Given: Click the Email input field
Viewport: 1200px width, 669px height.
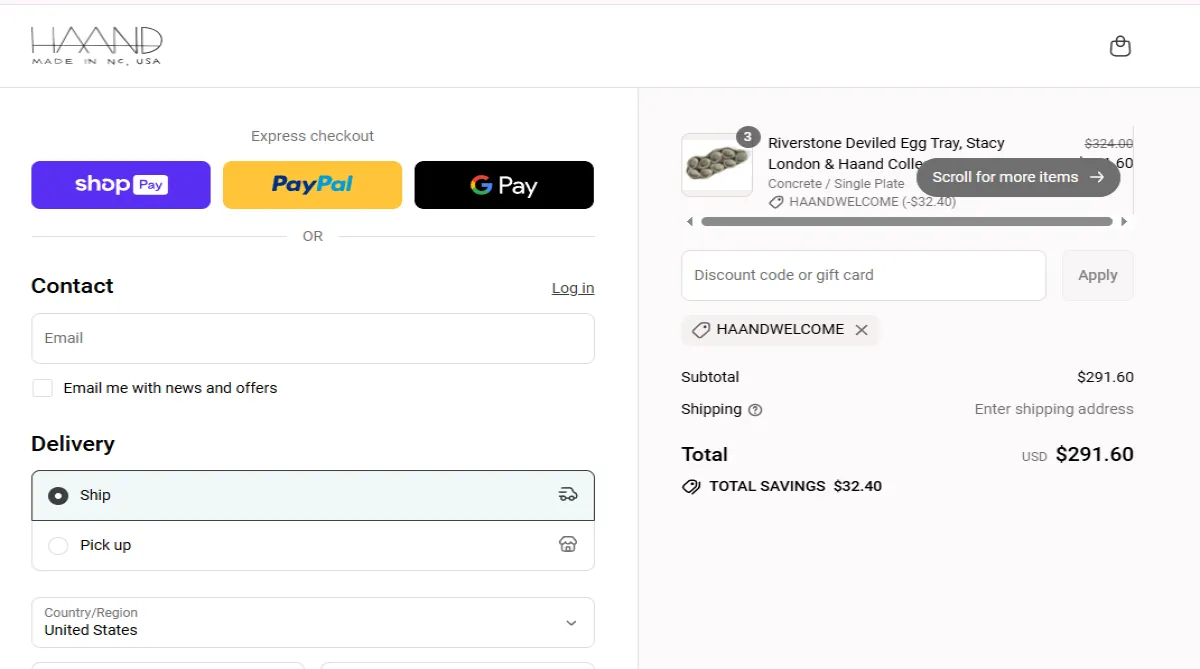Looking at the screenshot, I should pos(312,338).
